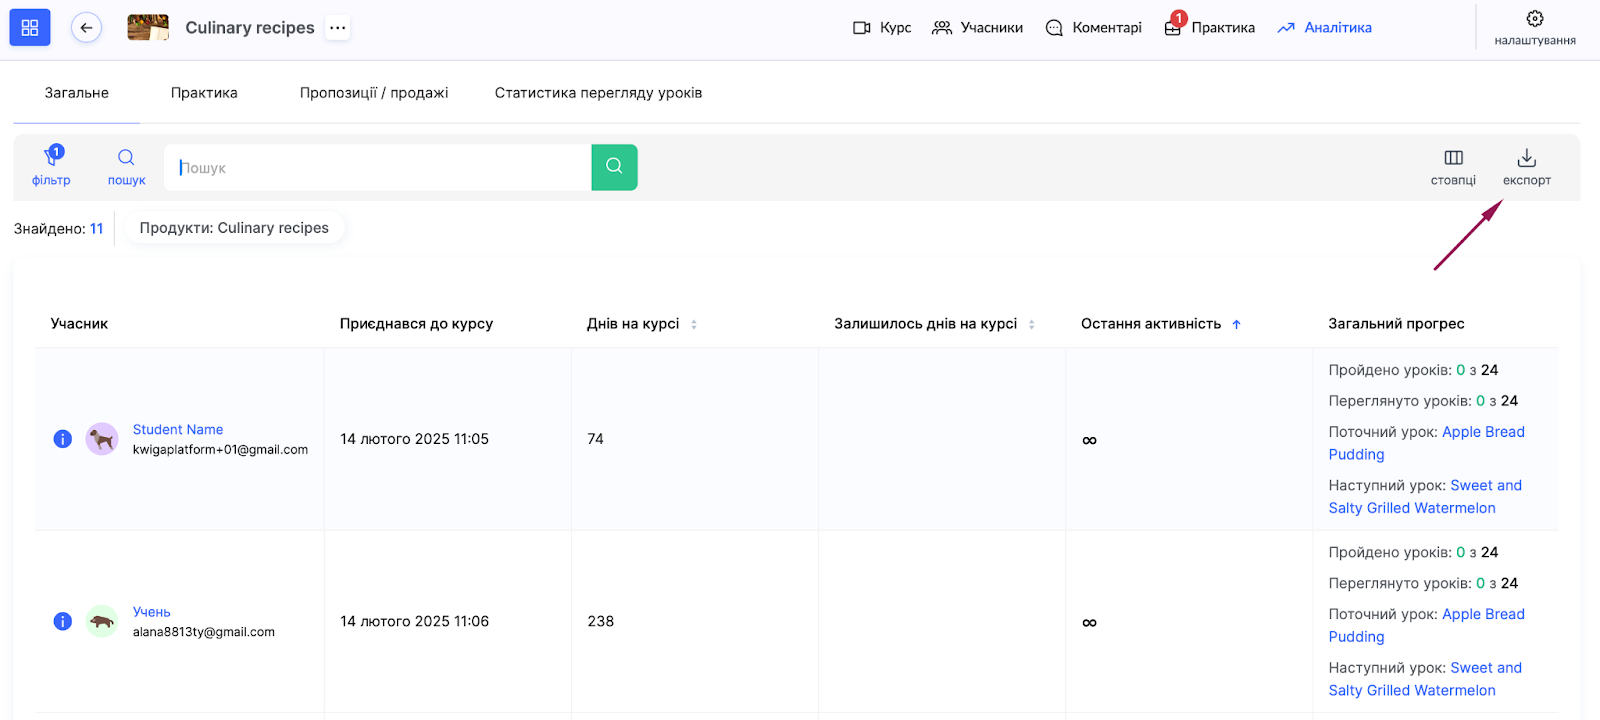Click into the Пошук search field

click(380, 167)
